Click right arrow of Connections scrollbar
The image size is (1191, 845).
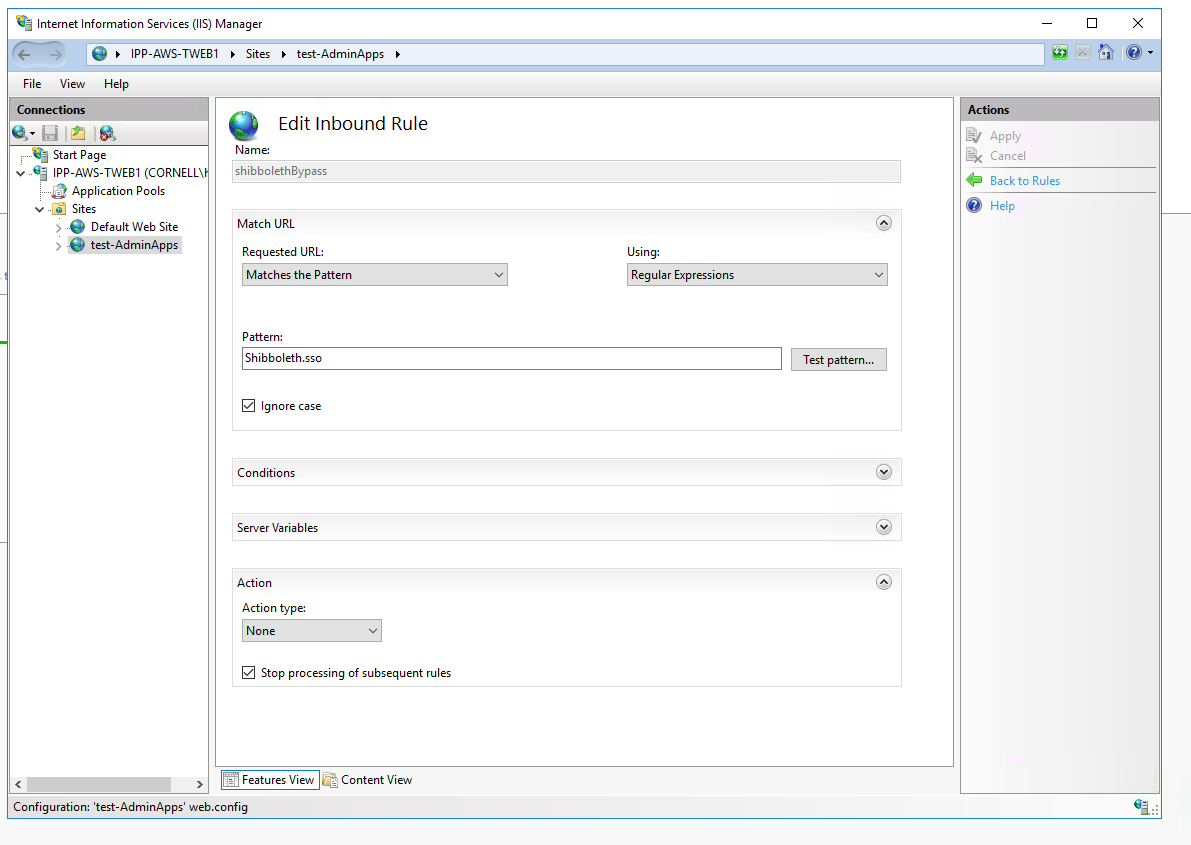tap(200, 784)
